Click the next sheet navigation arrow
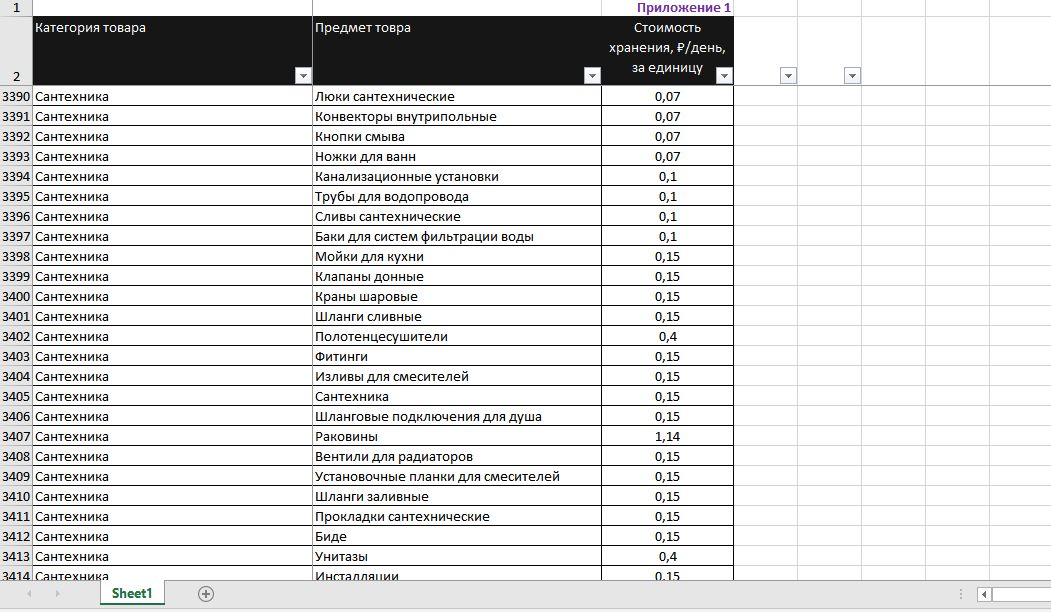This screenshot has height=612, width=1051. click(58, 594)
